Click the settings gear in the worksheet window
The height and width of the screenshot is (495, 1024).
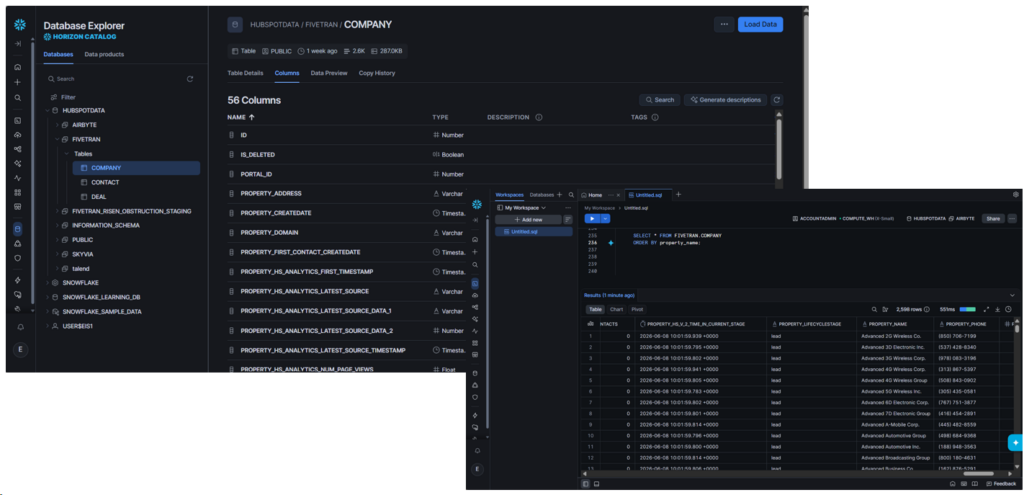click(1016, 195)
